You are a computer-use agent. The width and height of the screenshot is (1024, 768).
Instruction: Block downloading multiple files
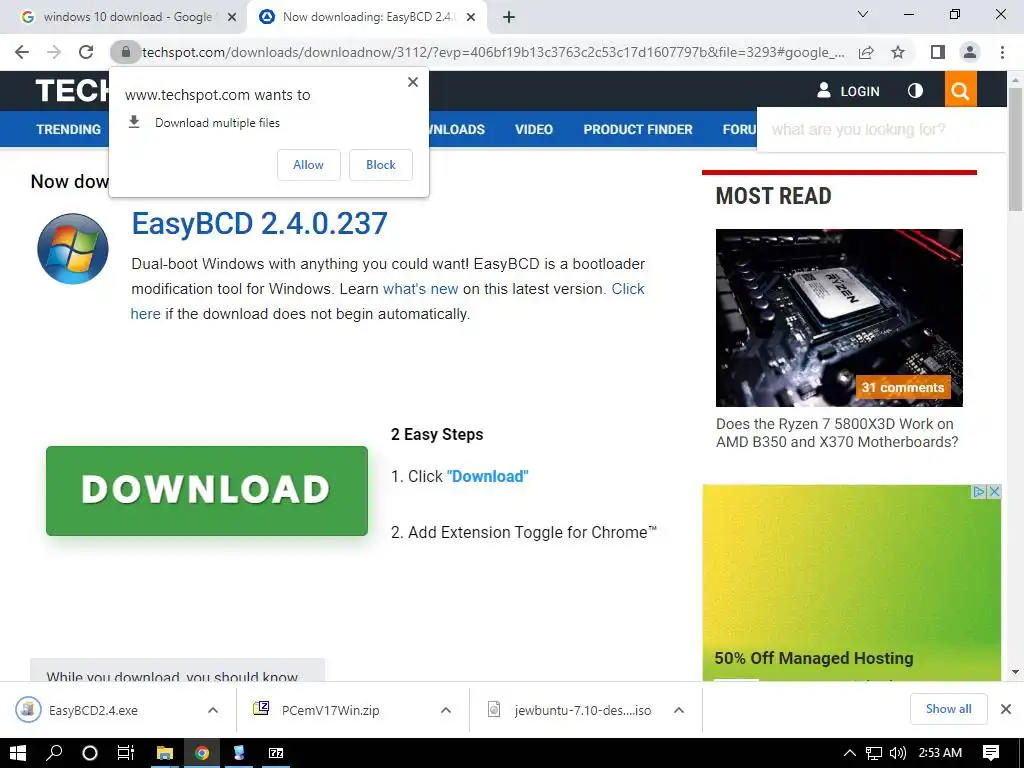pos(381,165)
